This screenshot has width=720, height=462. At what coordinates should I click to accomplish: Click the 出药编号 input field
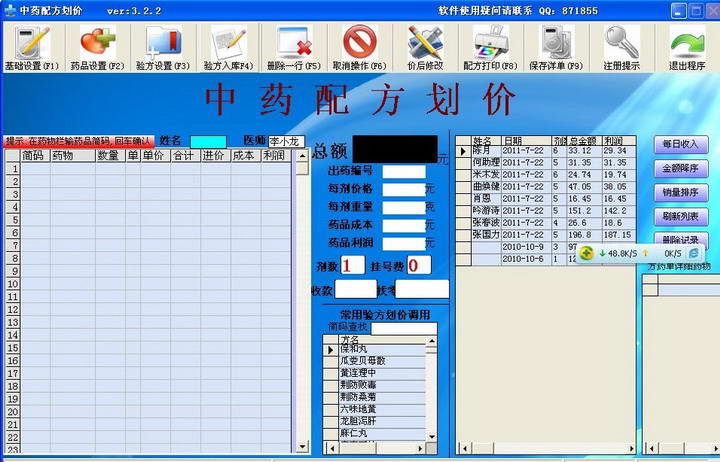(x=404, y=172)
